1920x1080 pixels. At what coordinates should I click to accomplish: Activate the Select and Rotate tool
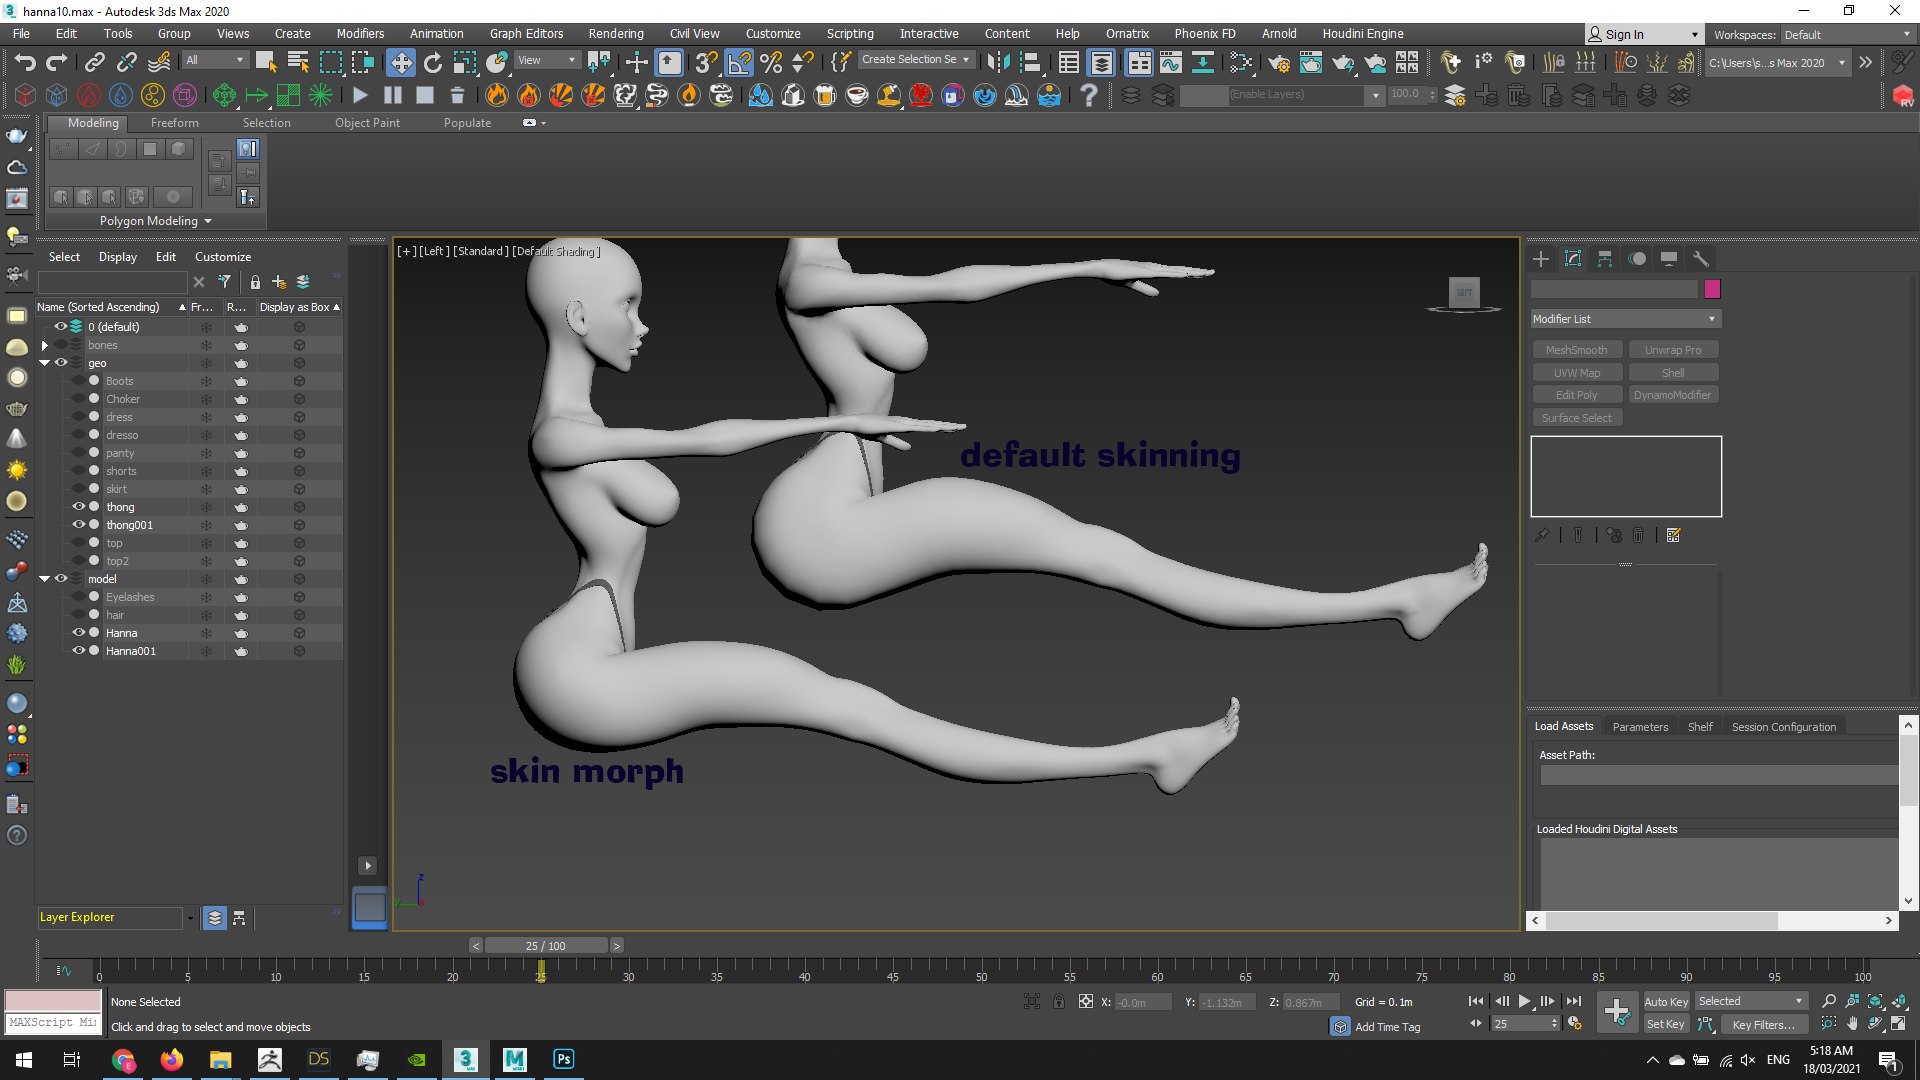click(x=433, y=63)
